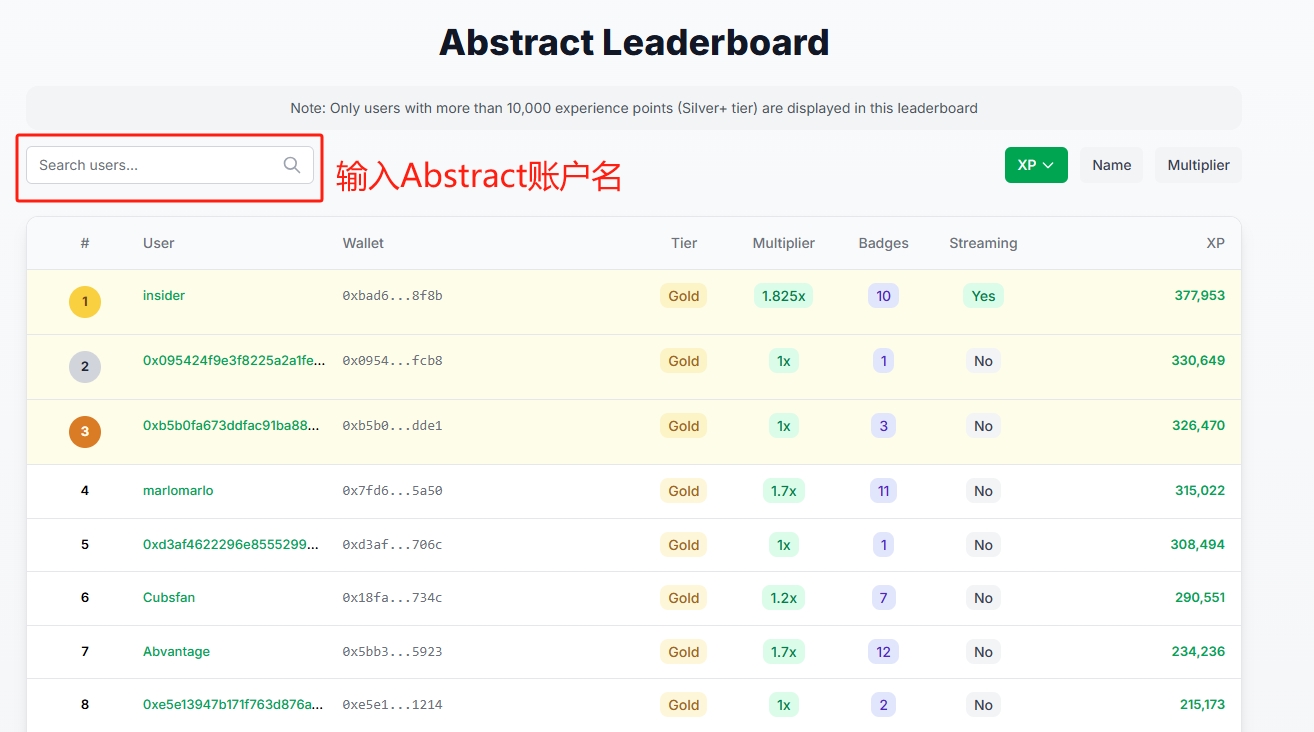Click wallet address 0xbad6...8f8b
Image resolution: width=1314 pixels, height=732 pixels.
[x=392, y=296]
